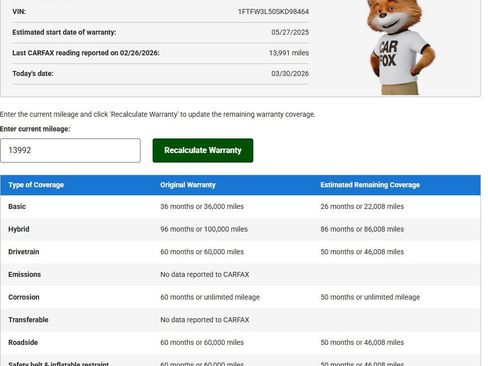Click '86 months or 86,008 miles' cell
Screen dimensions: 488x366
click(x=362, y=229)
